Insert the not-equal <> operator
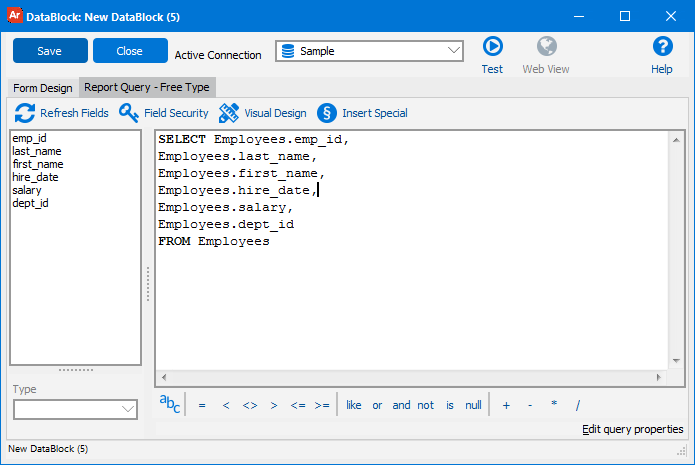The height and width of the screenshot is (465, 695). 249,405
